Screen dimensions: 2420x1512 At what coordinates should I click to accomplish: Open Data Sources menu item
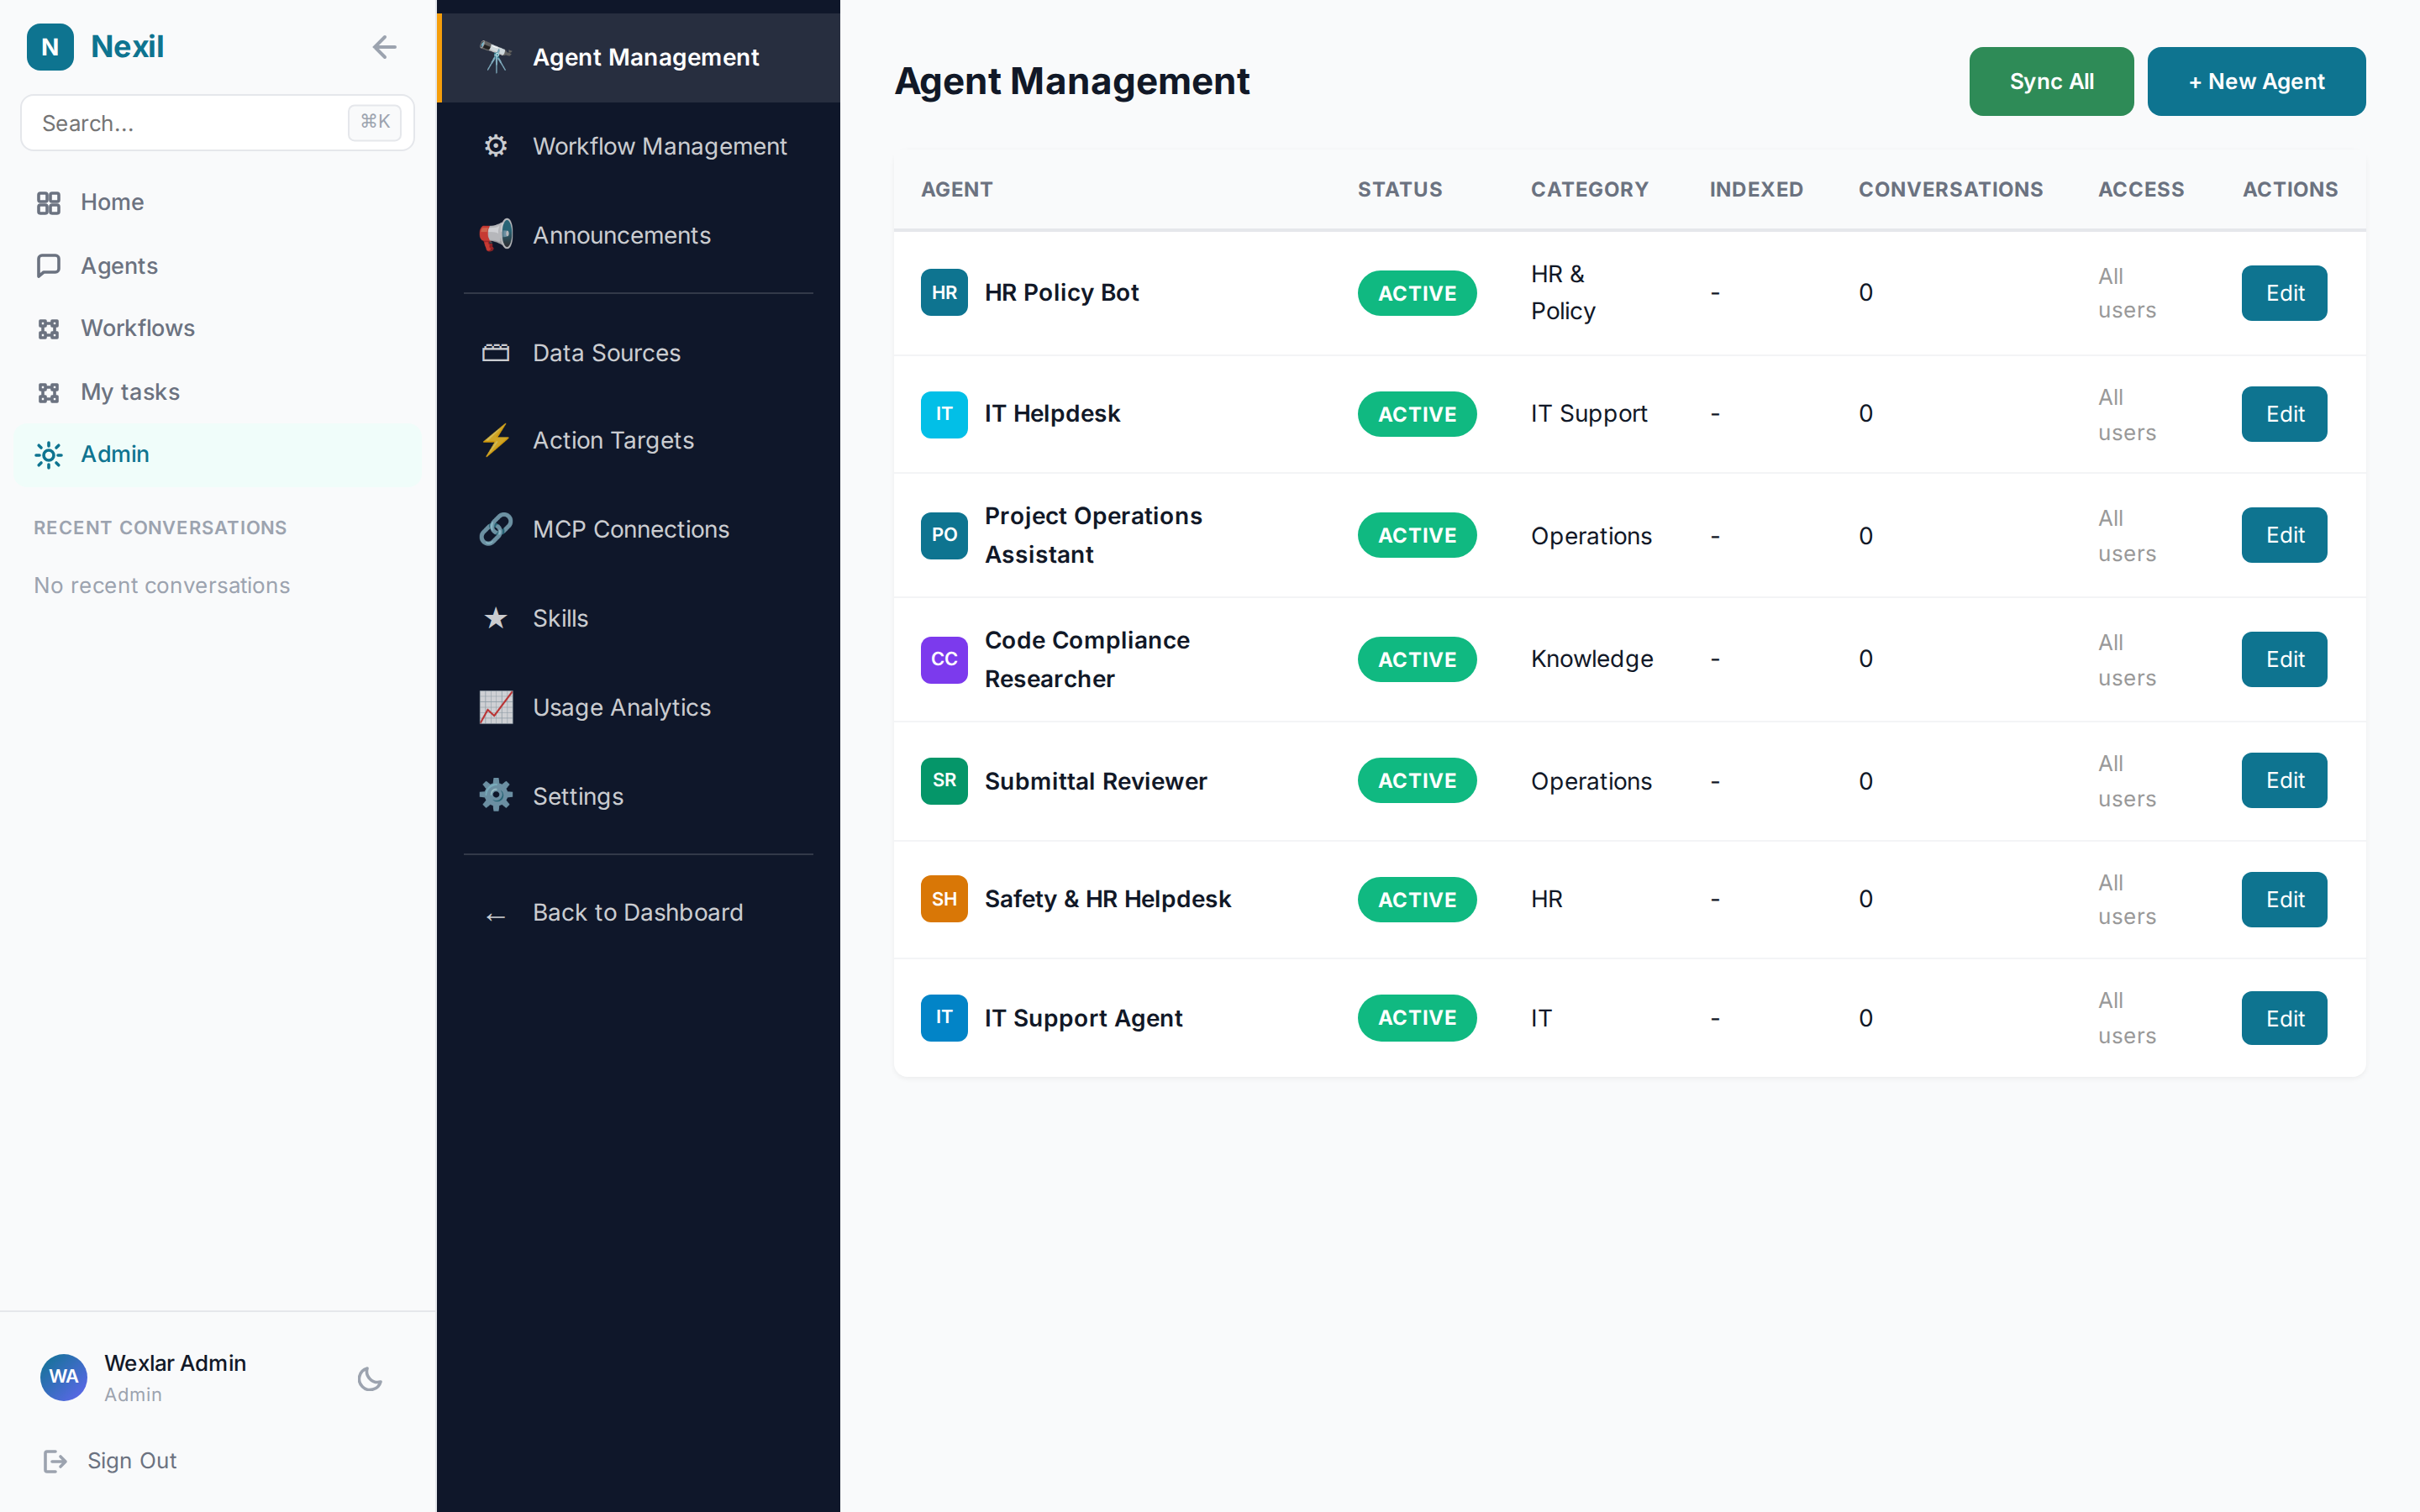tap(639, 353)
